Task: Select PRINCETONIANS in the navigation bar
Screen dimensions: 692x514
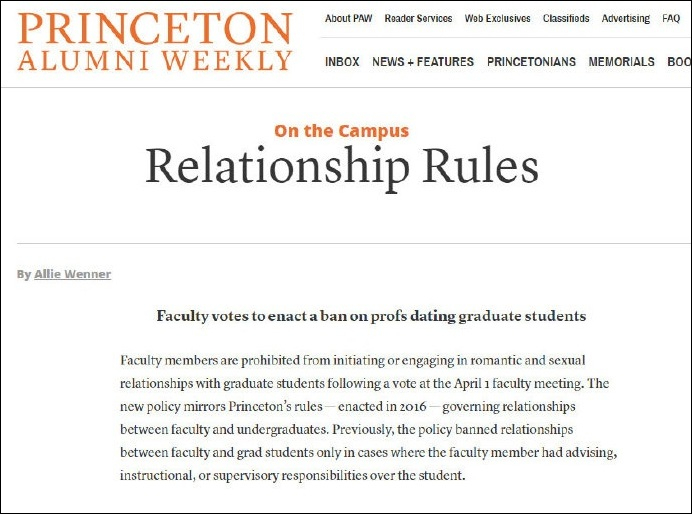Action: tap(531, 62)
